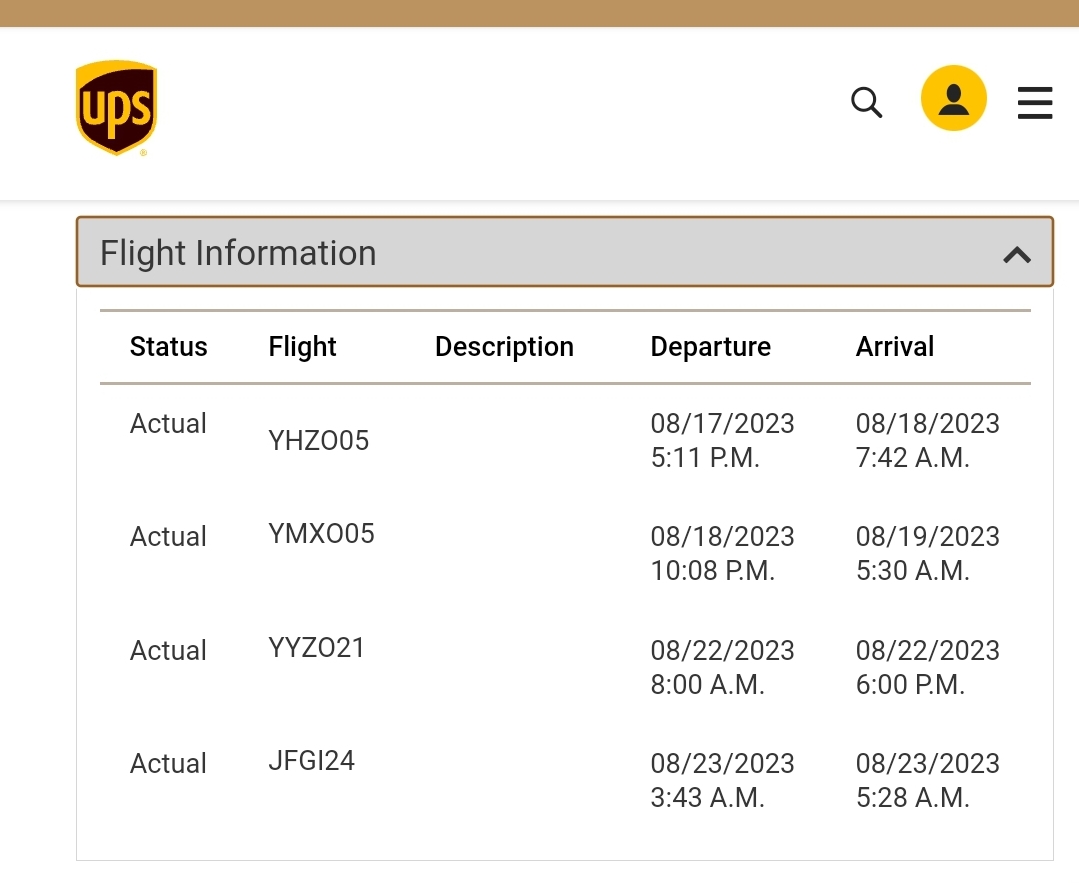Click the Description column header
The image size is (1079, 883).
pyautogui.click(x=504, y=347)
